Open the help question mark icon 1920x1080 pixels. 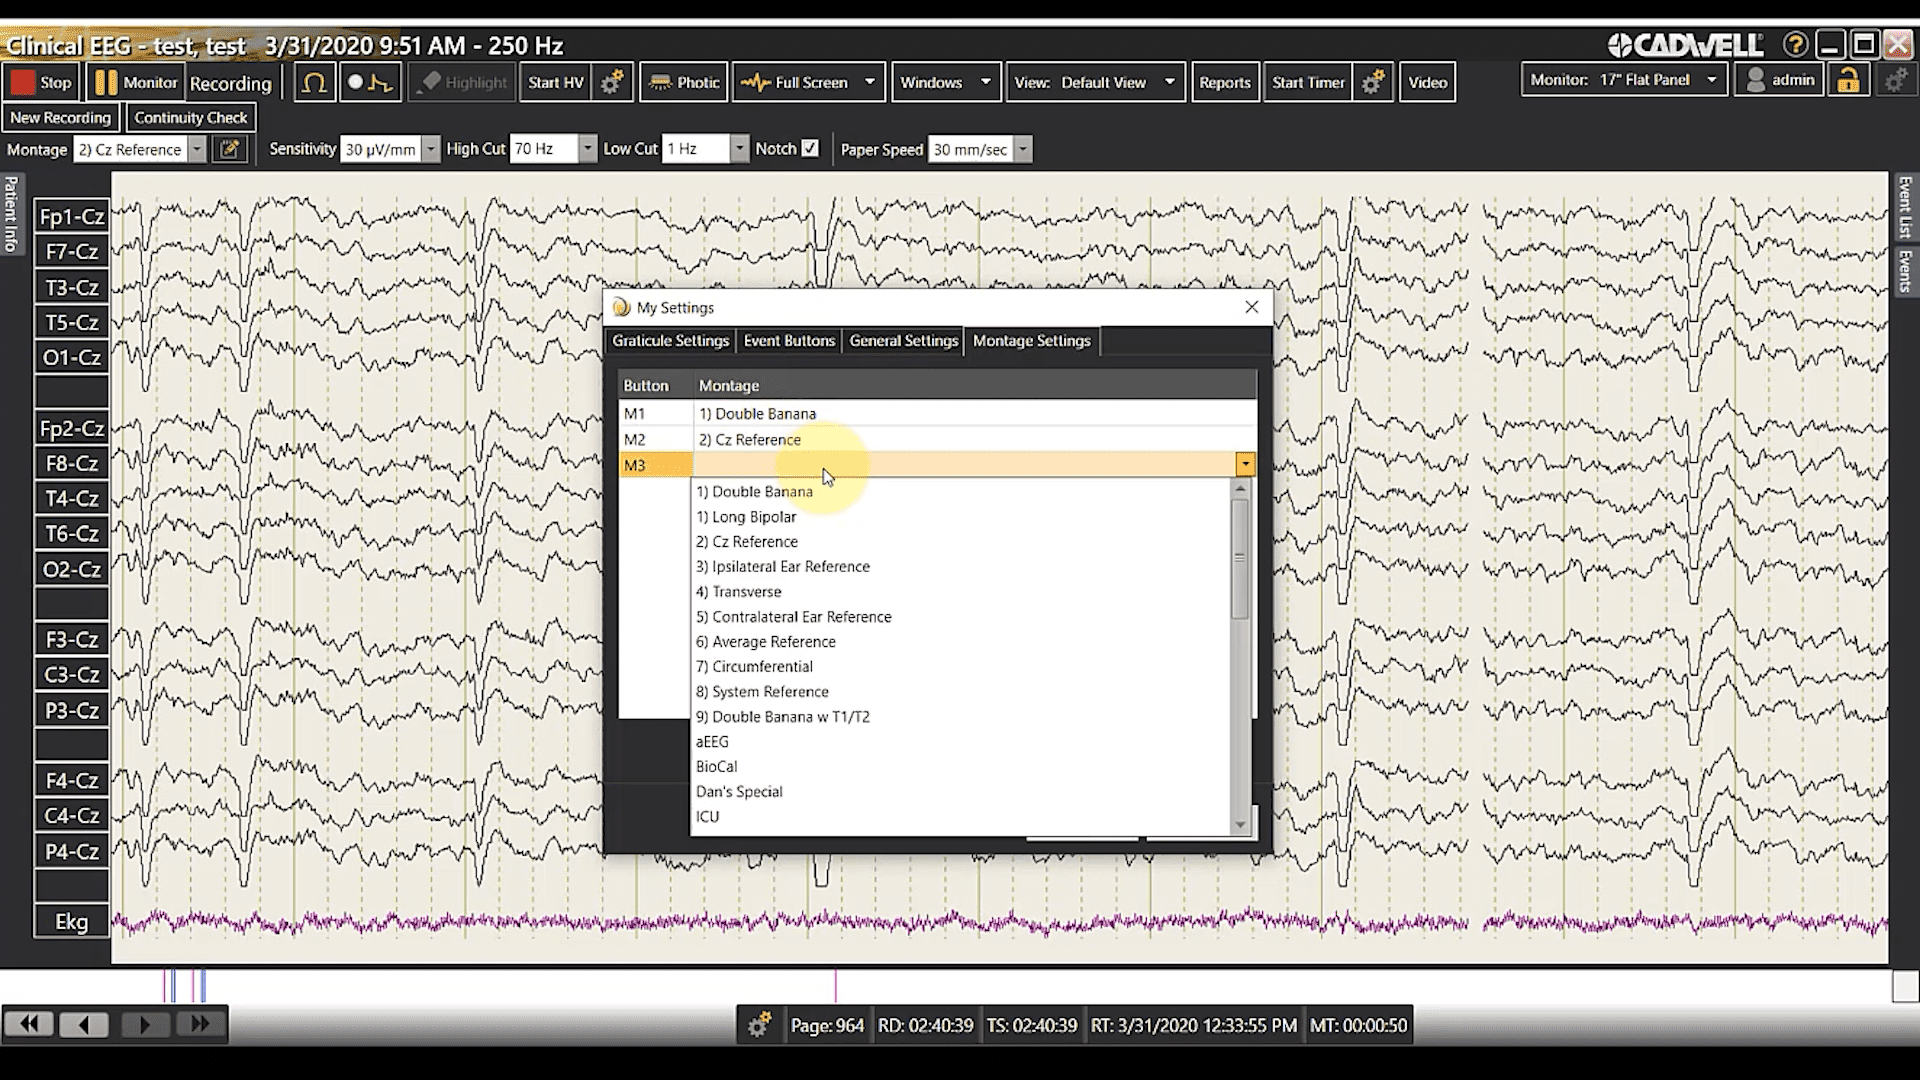(x=1795, y=45)
